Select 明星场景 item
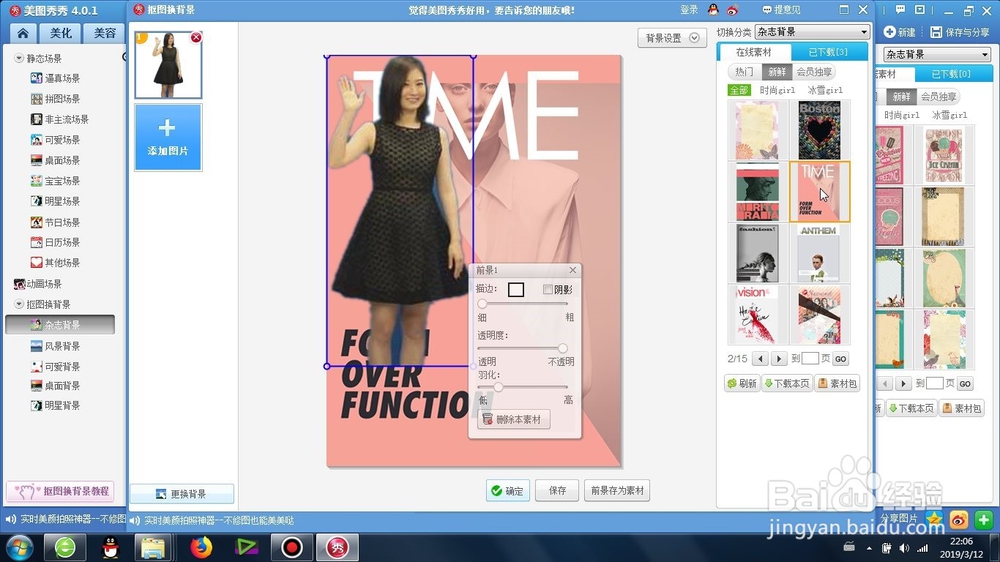The height and width of the screenshot is (562, 1000). pyautogui.click(x=55, y=201)
